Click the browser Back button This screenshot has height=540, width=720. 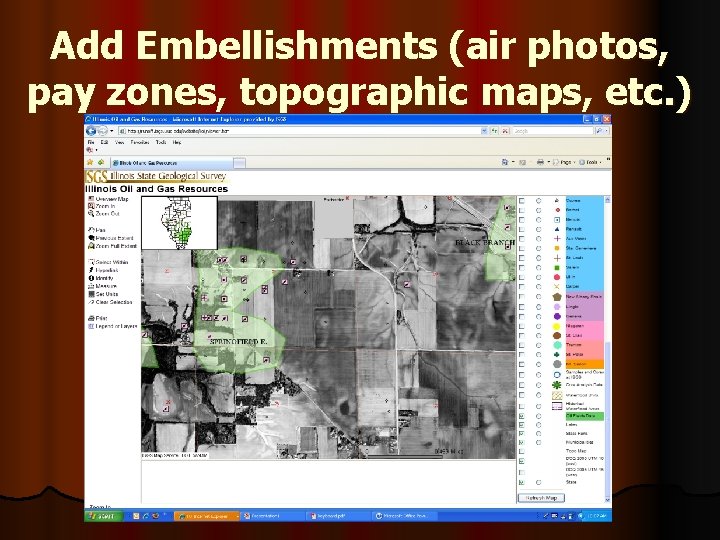point(91,131)
